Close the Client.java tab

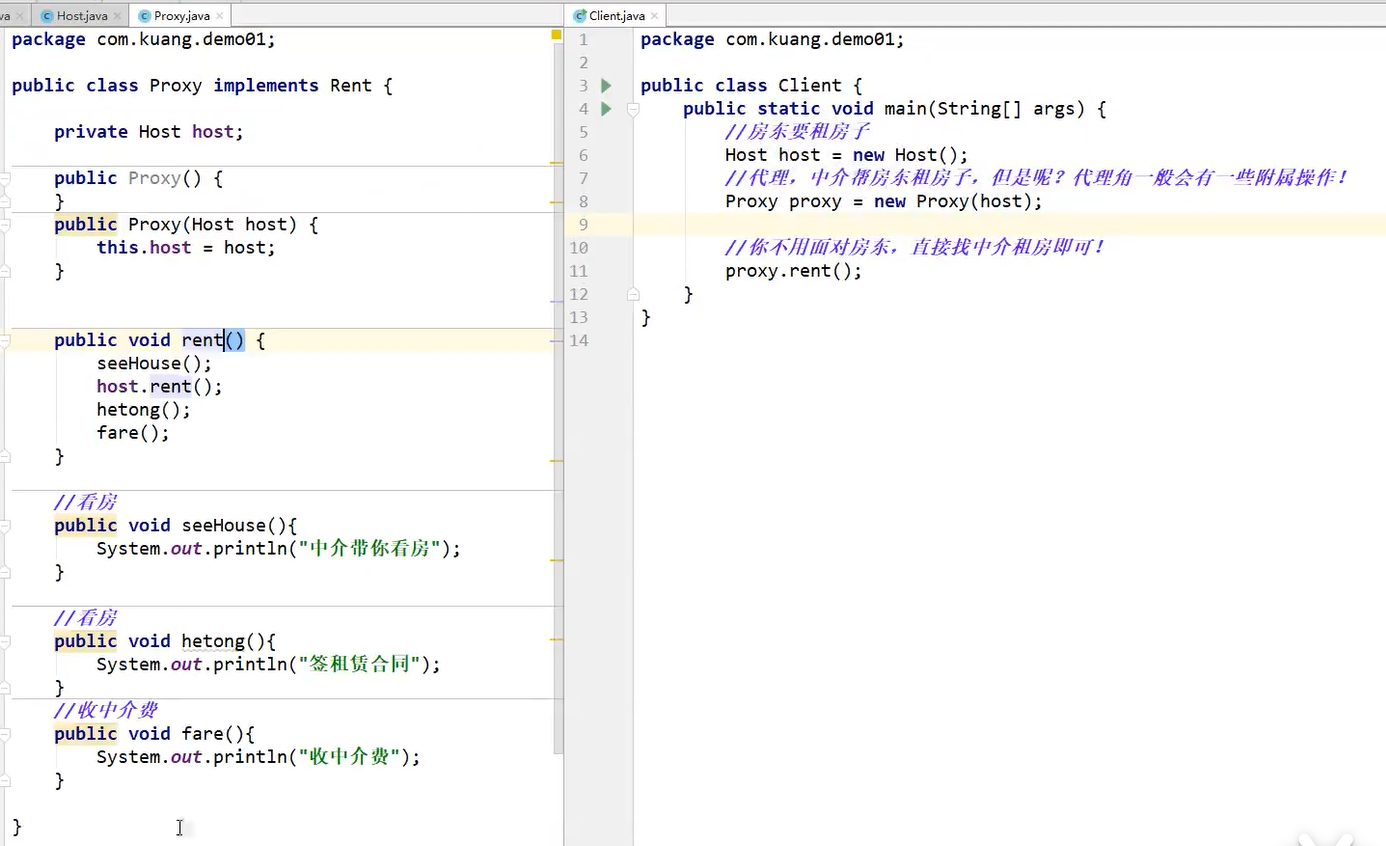(x=654, y=16)
